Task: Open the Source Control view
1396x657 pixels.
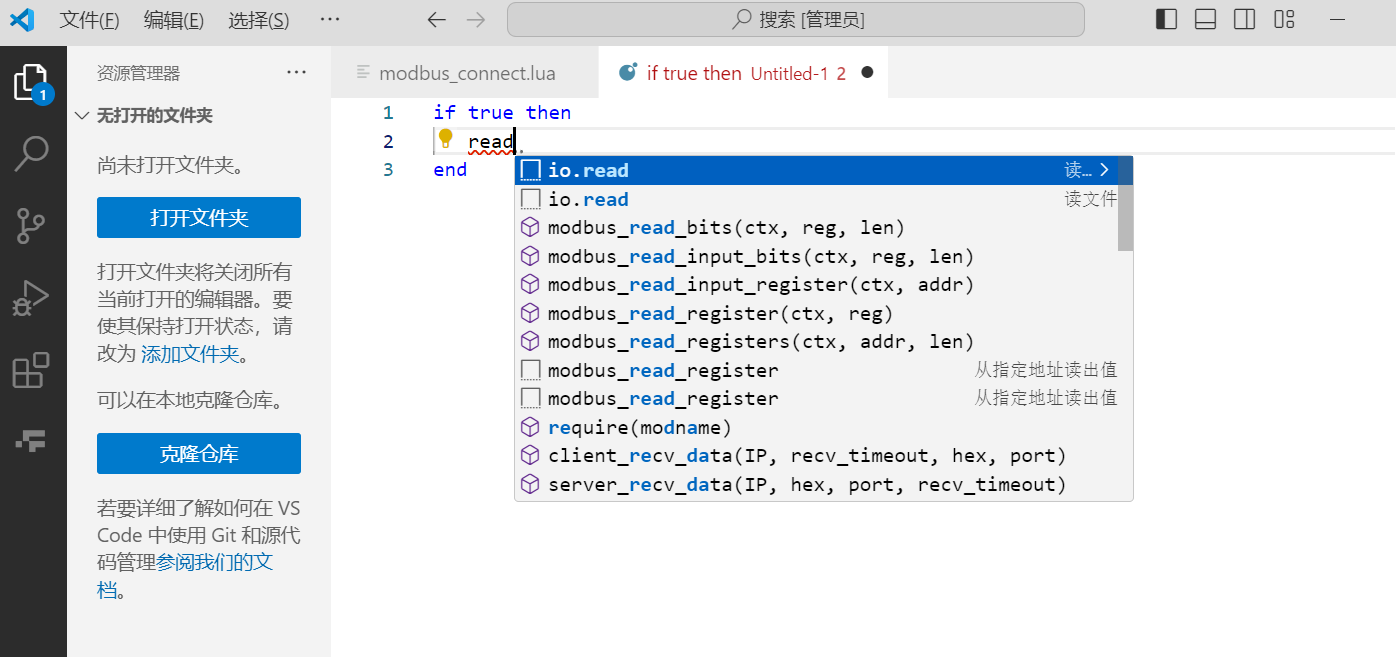Action: [x=32, y=226]
